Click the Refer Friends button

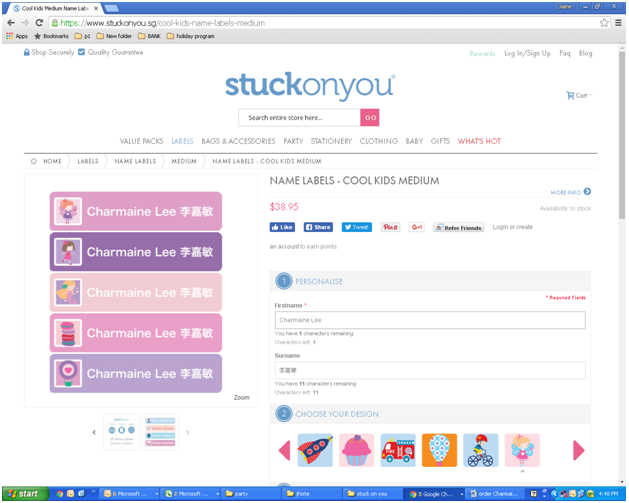coord(459,227)
